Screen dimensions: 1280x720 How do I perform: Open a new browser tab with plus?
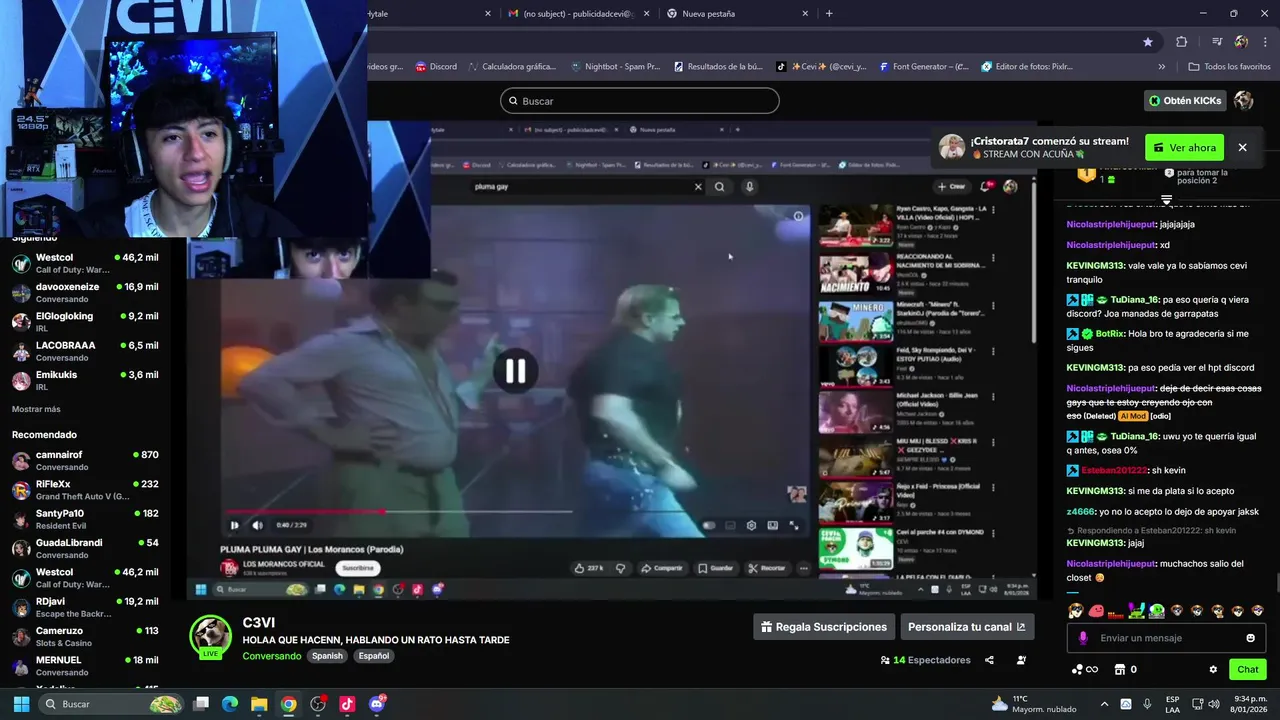click(x=829, y=13)
